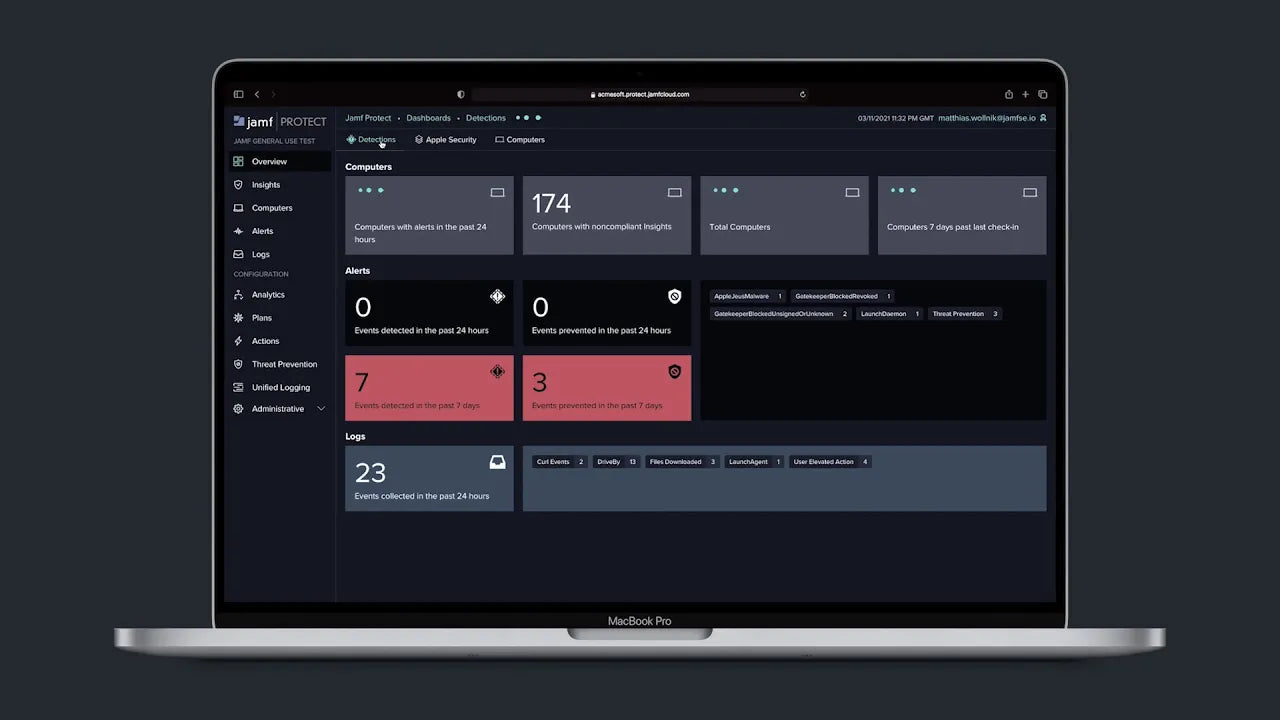
Task: Open Insights via its shield icon
Action: [238, 185]
